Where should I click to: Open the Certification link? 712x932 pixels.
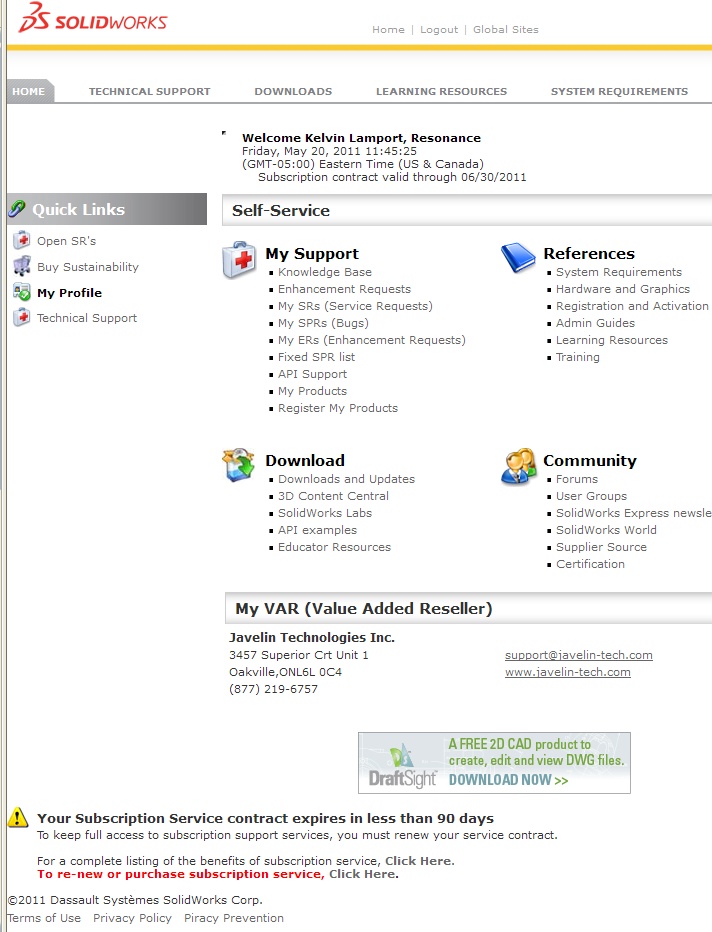pos(590,564)
